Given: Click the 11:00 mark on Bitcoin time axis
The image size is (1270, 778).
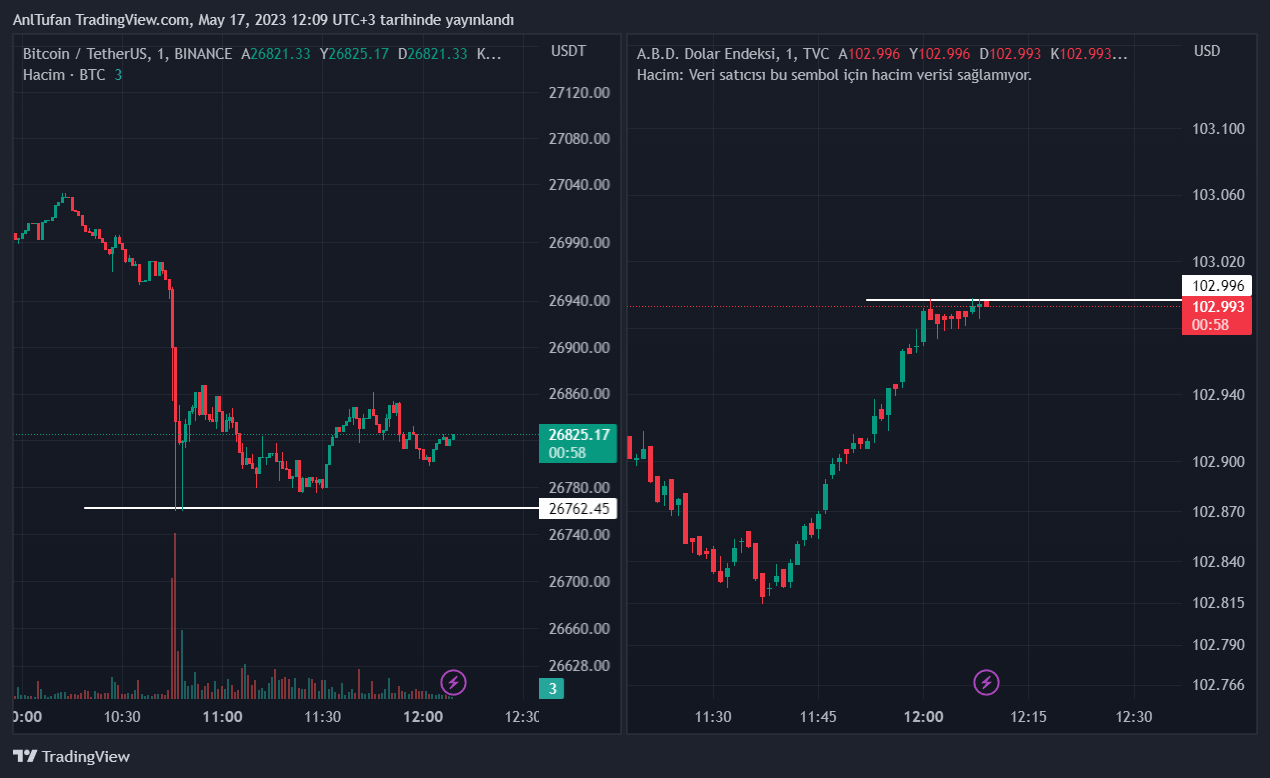Looking at the screenshot, I should pyautogui.click(x=222, y=717).
